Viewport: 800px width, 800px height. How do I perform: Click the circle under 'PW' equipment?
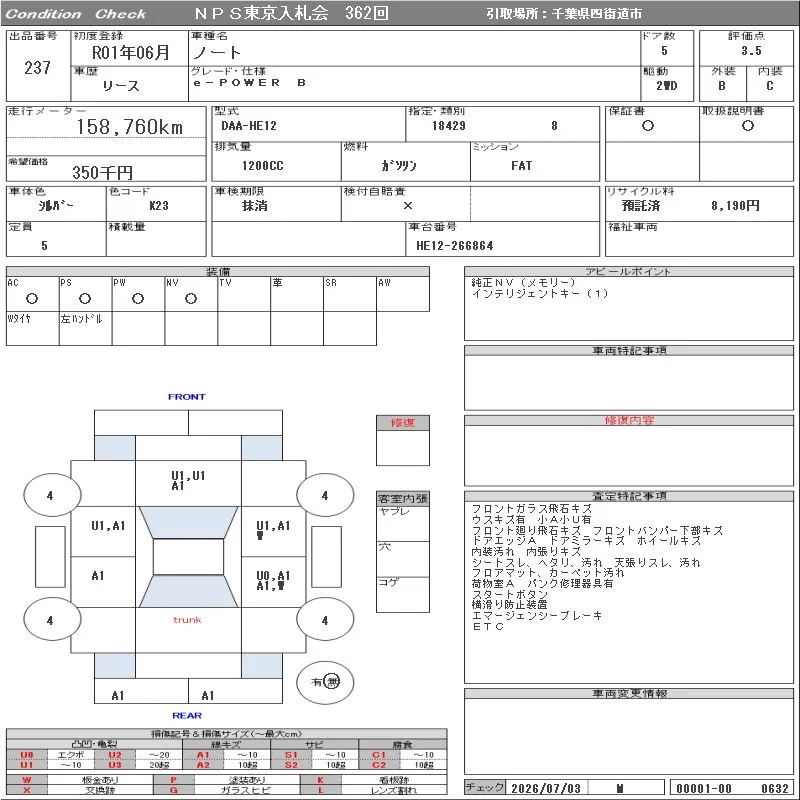pos(138,298)
